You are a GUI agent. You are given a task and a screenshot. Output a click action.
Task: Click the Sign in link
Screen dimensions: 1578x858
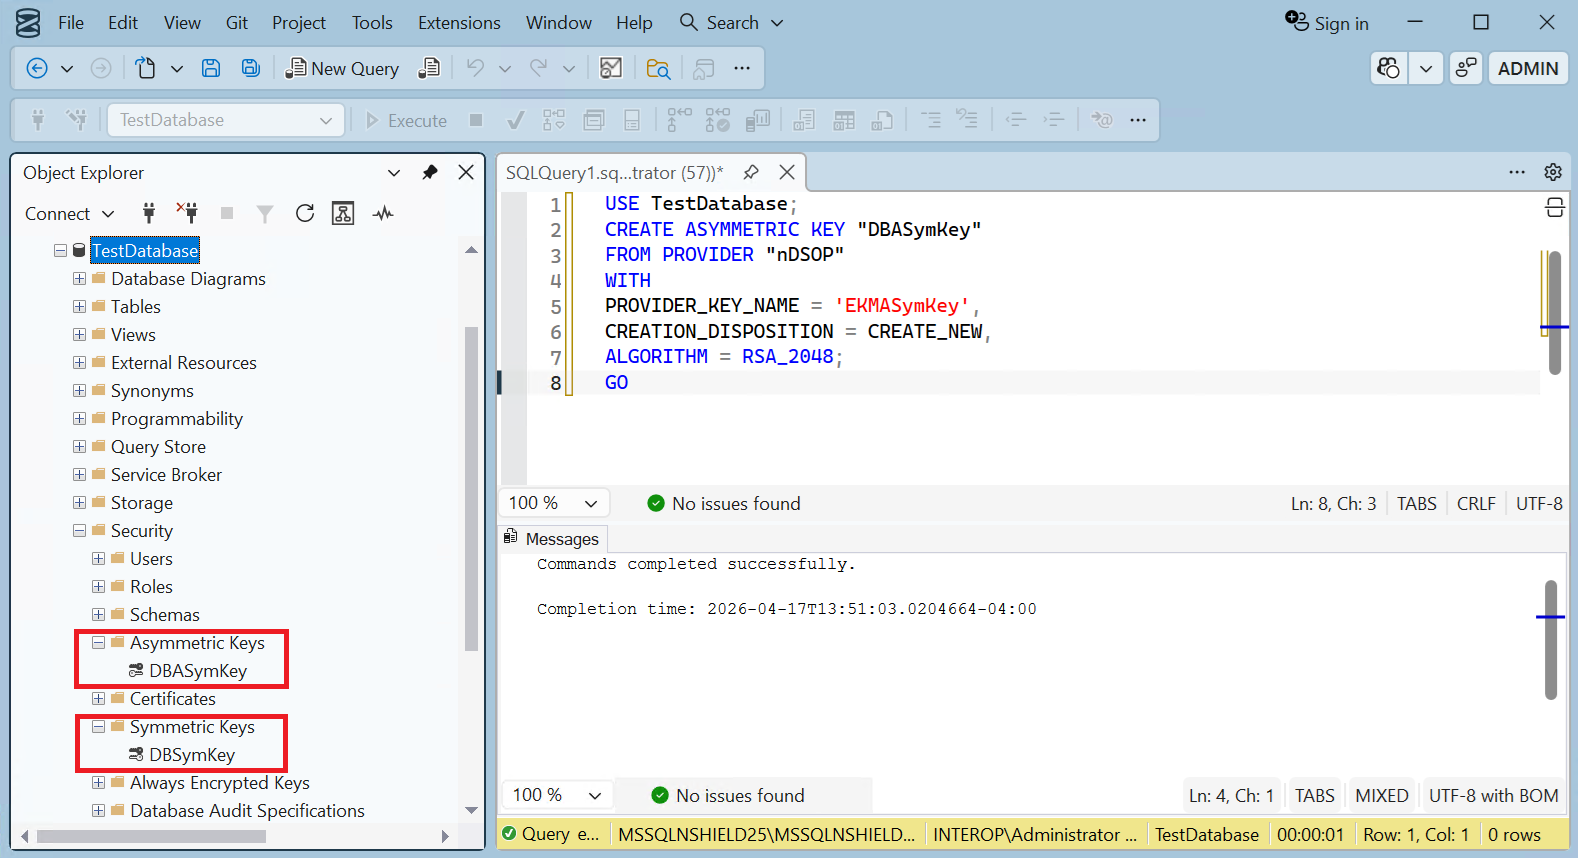click(x=1327, y=22)
